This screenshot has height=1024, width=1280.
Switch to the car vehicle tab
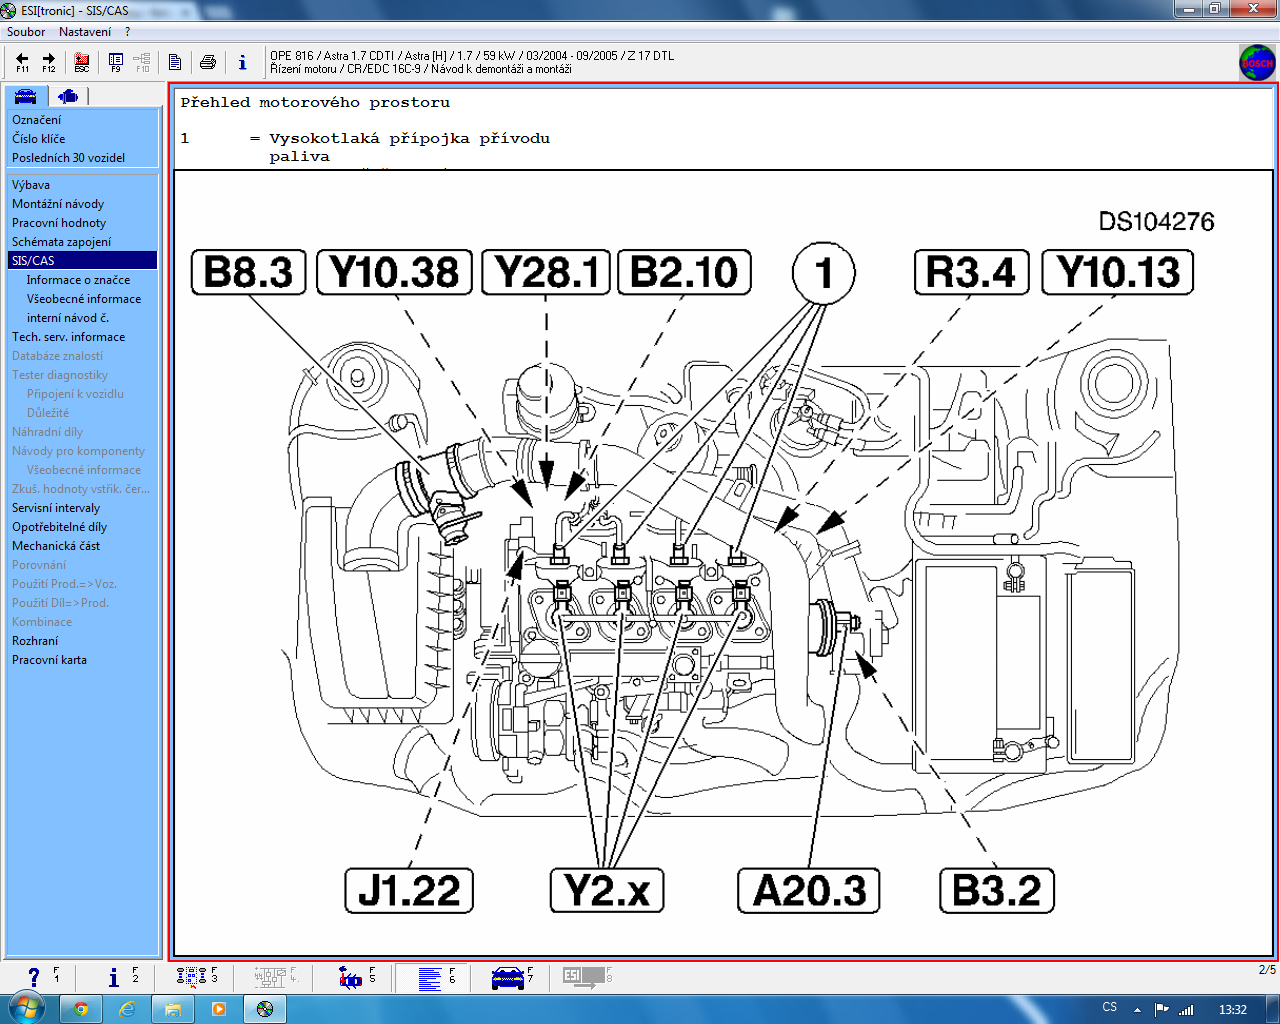coord(25,96)
